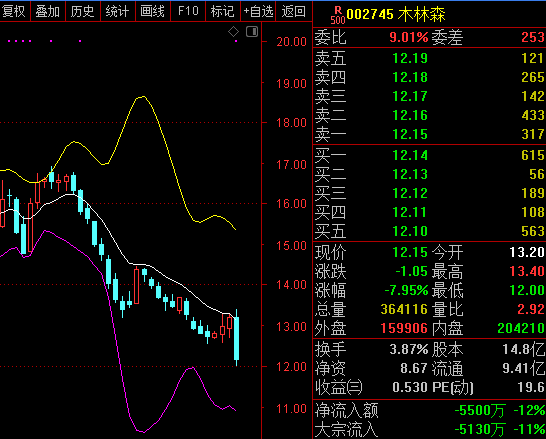Viewport: 546px width, 439px height.
Task: Select the 叠加 overlay toolbar button
Action: coord(48,11)
